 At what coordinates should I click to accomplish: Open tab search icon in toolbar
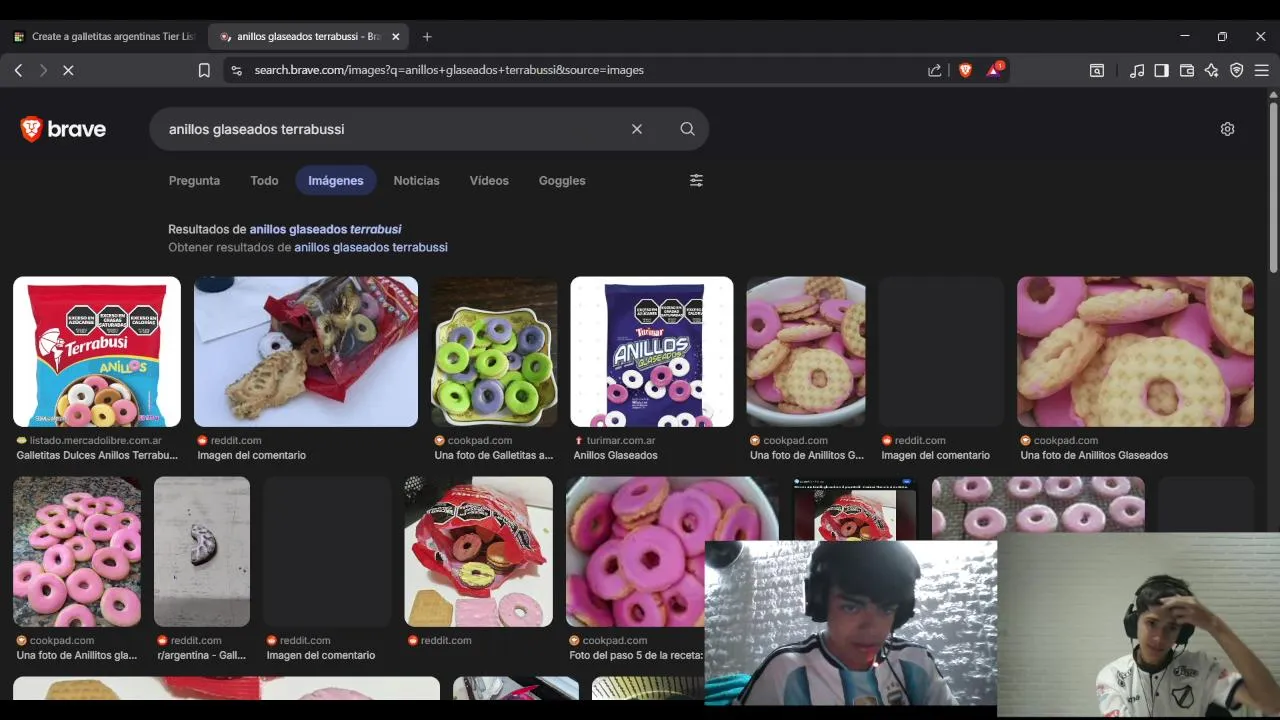(1097, 70)
